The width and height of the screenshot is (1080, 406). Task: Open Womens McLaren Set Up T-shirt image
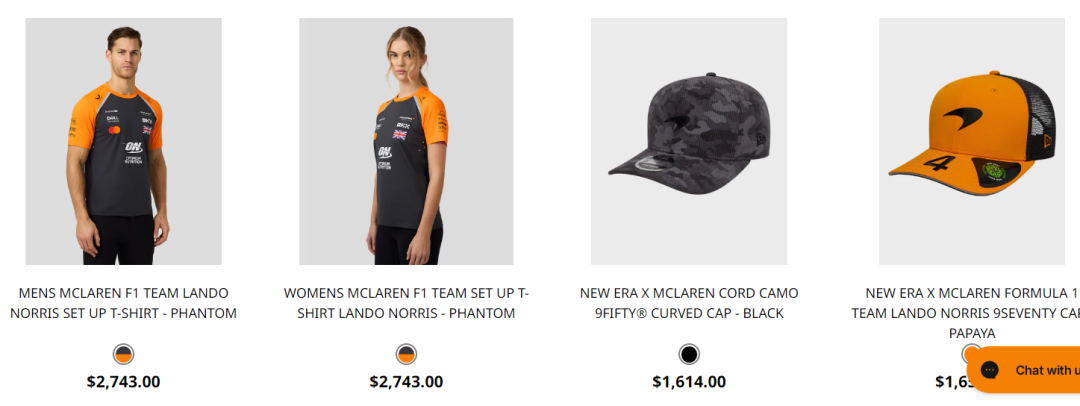point(406,141)
